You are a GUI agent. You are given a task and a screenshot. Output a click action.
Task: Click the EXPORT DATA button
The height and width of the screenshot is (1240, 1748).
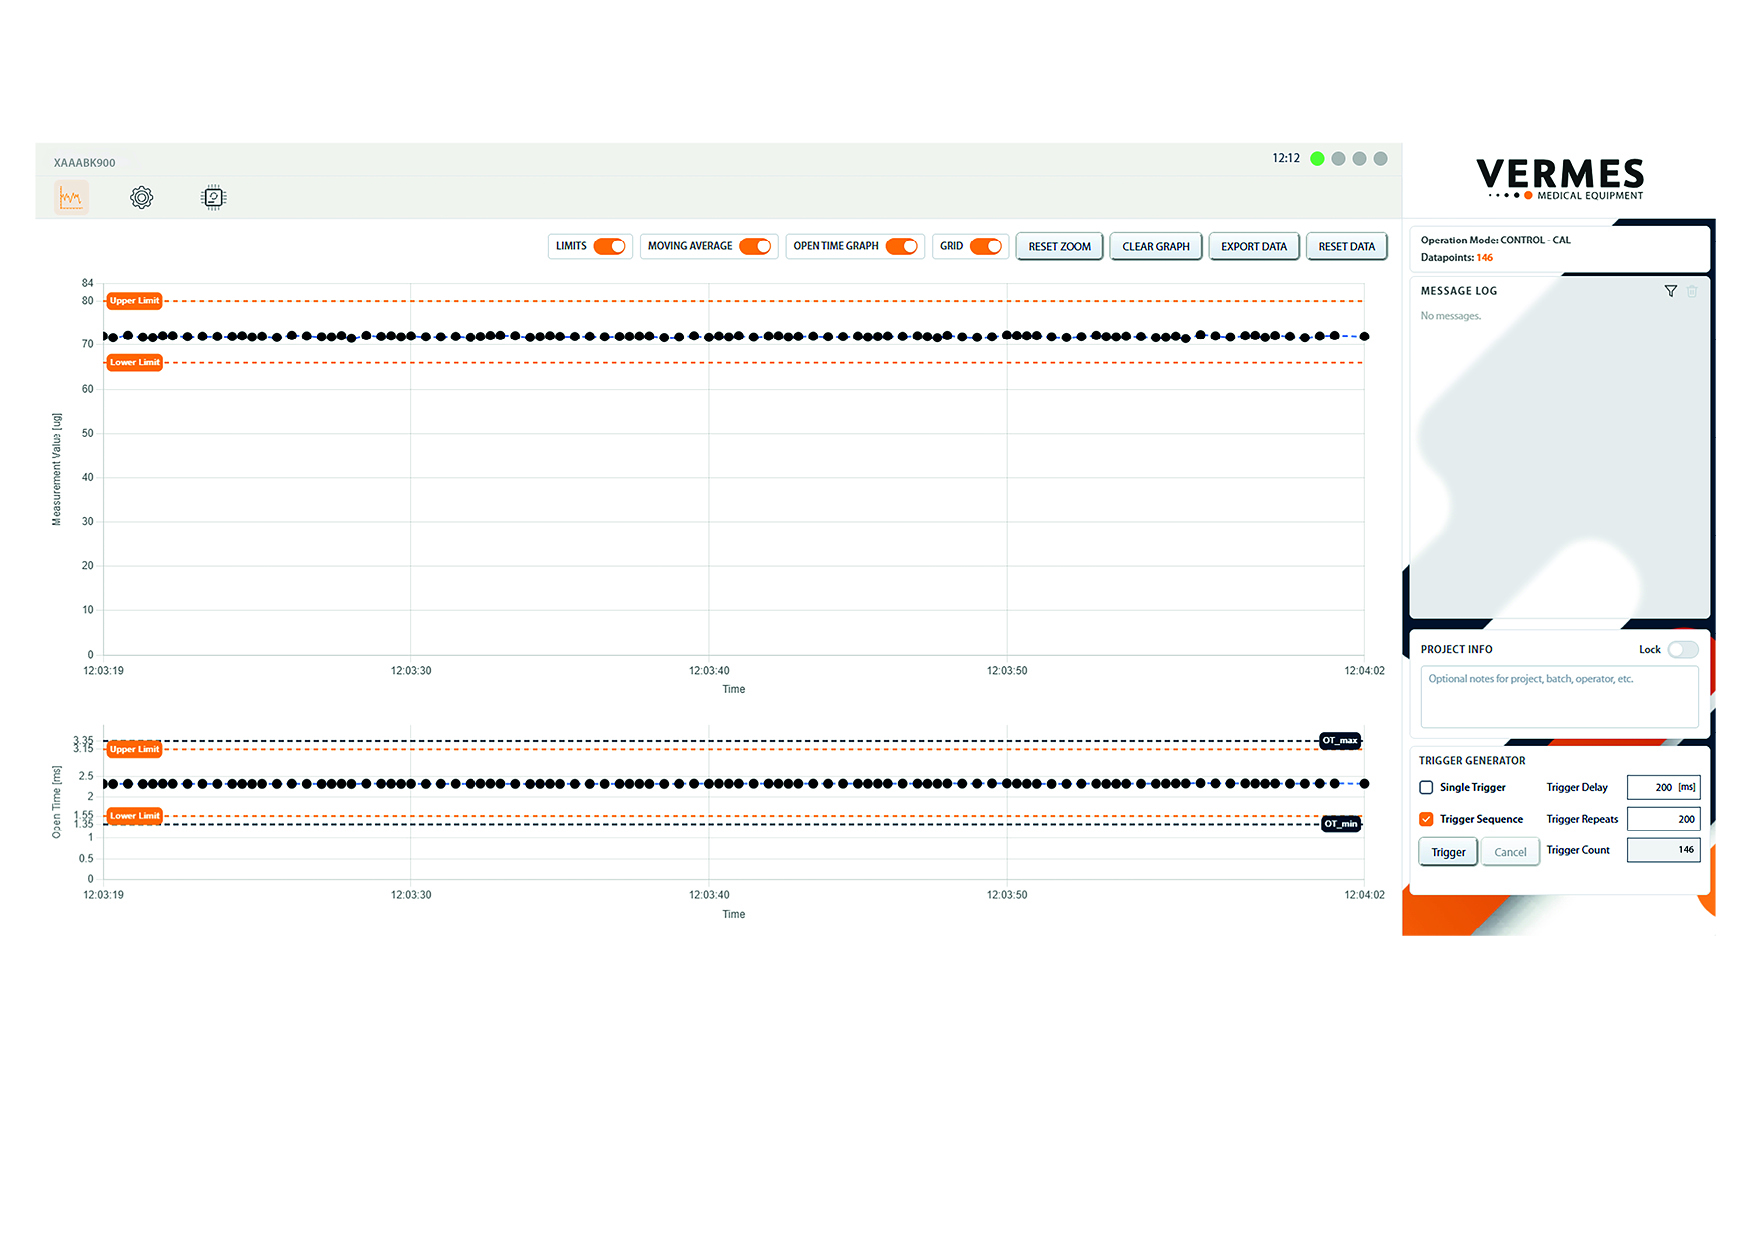tap(1254, 247)
